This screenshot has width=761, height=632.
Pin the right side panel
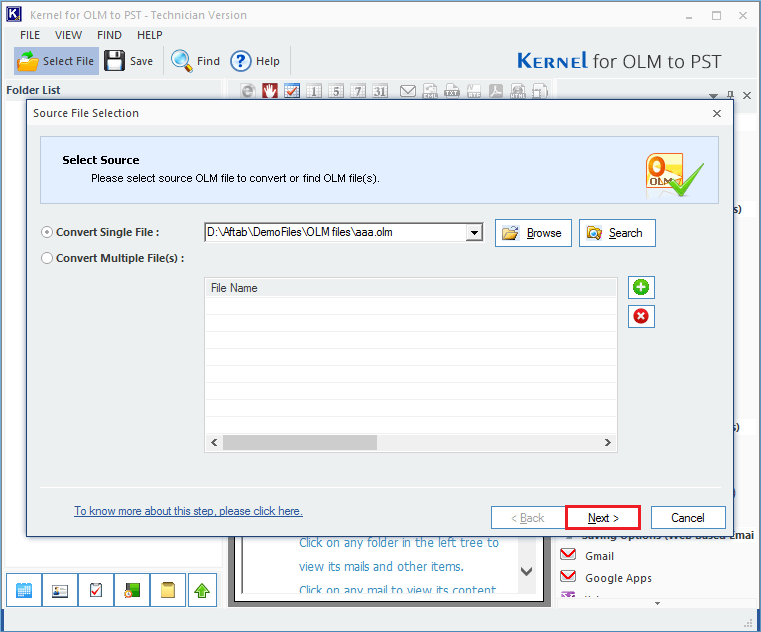[730, 96]
